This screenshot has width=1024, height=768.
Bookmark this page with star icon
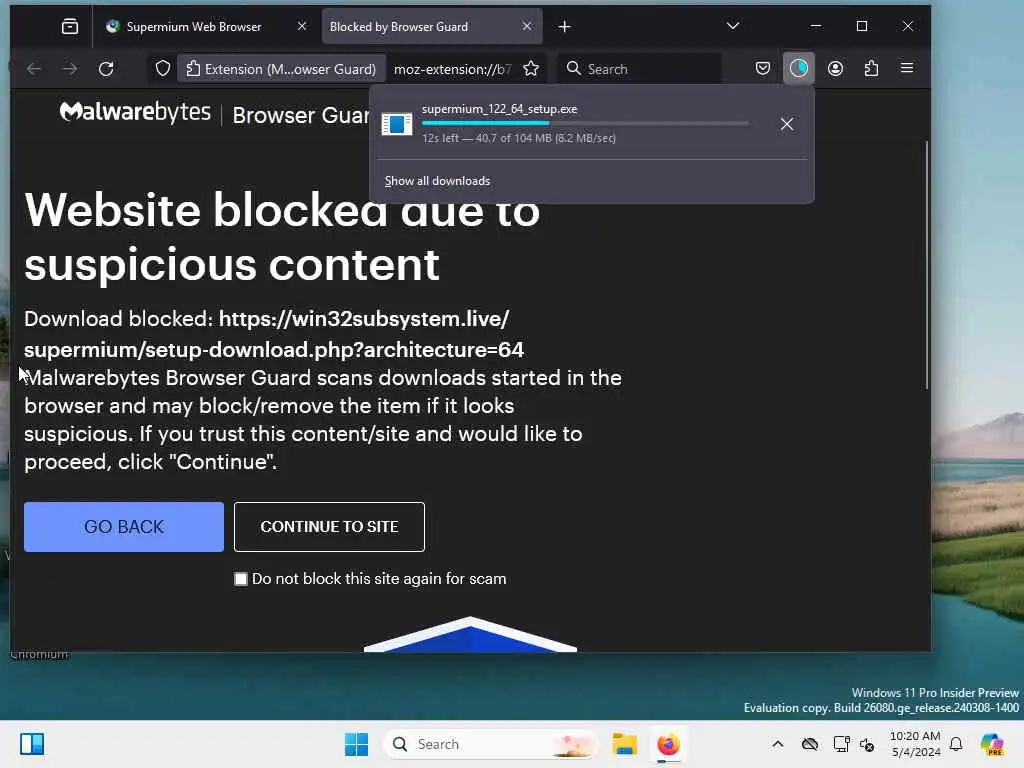(x=531, y=69)
